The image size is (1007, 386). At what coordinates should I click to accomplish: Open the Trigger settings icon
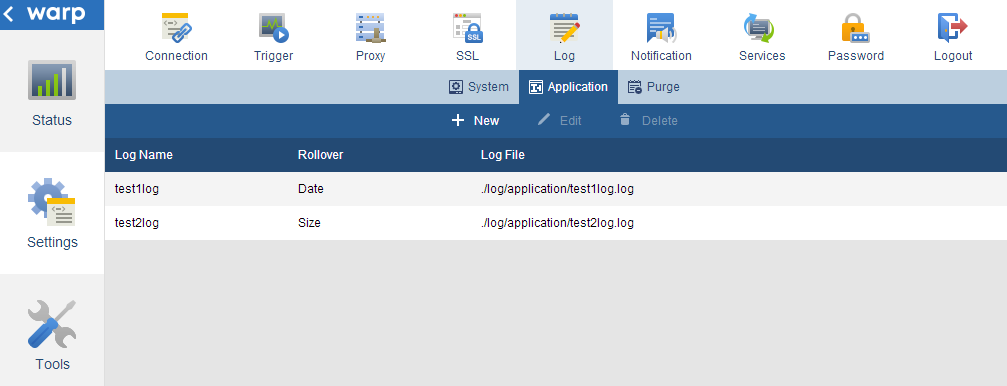(274, 28)
